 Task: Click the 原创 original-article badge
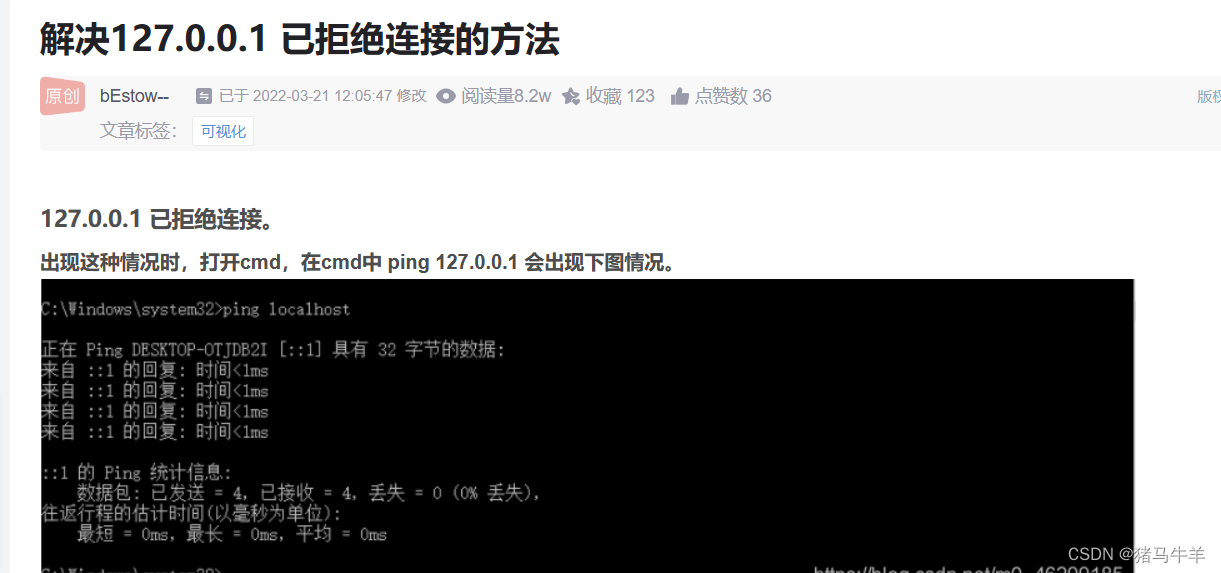(x=62, y=96)
